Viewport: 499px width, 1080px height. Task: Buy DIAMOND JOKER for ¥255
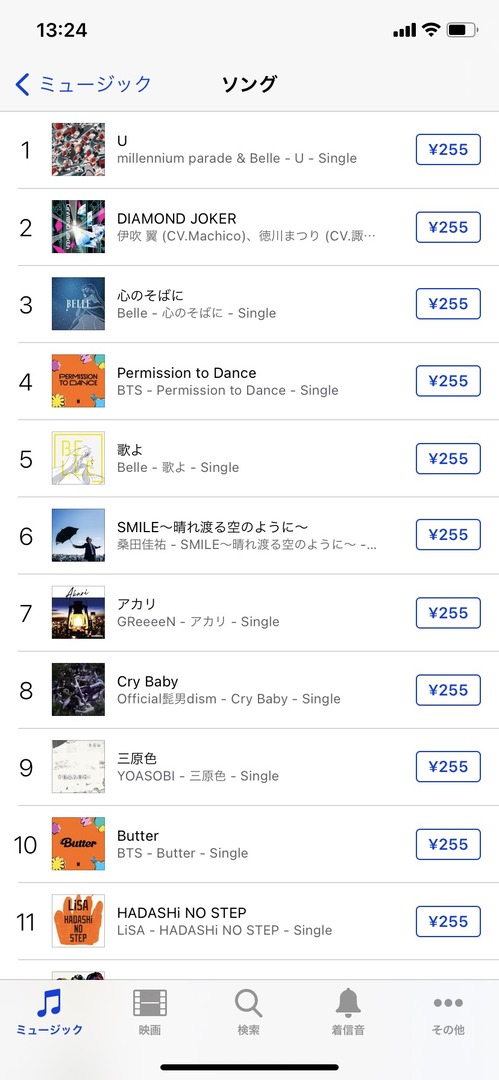coord(448,227)
